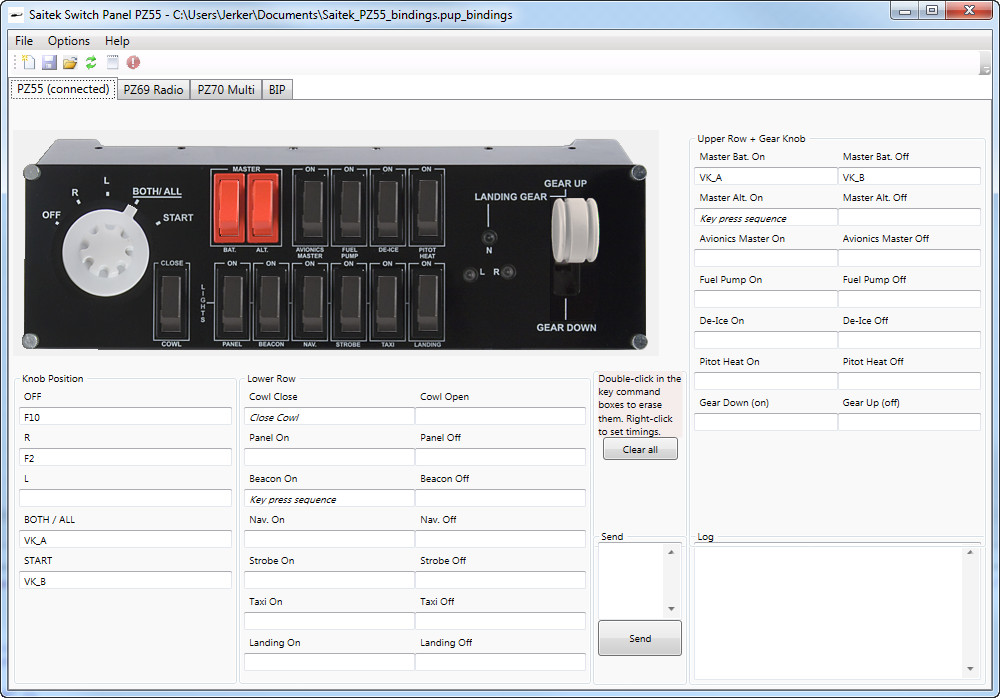Click the Avionics Master Off input field

909,258
